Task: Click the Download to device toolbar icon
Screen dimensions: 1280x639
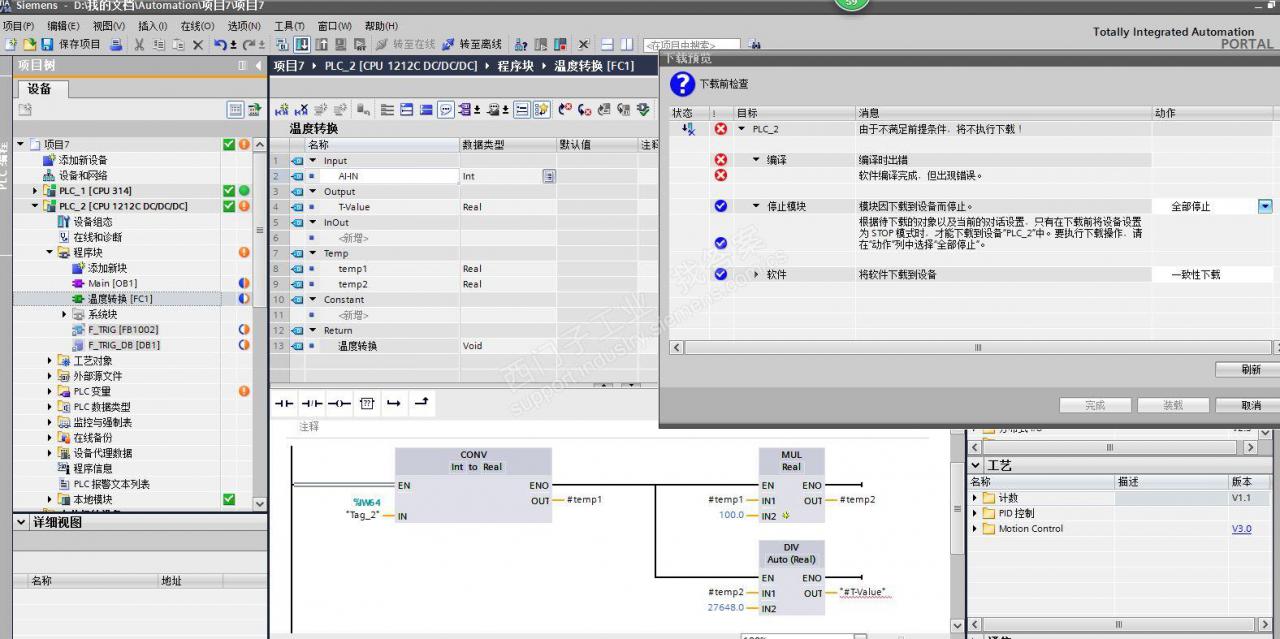Action: (302, 45)
